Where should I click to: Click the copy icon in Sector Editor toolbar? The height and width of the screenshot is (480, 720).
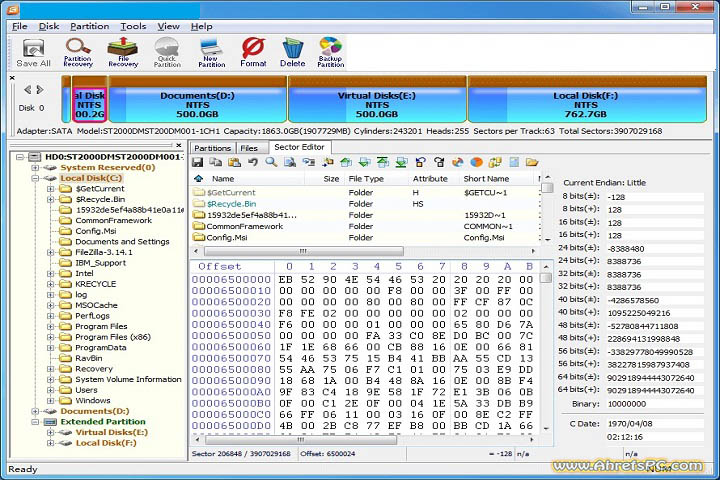(x=215, y=162)
